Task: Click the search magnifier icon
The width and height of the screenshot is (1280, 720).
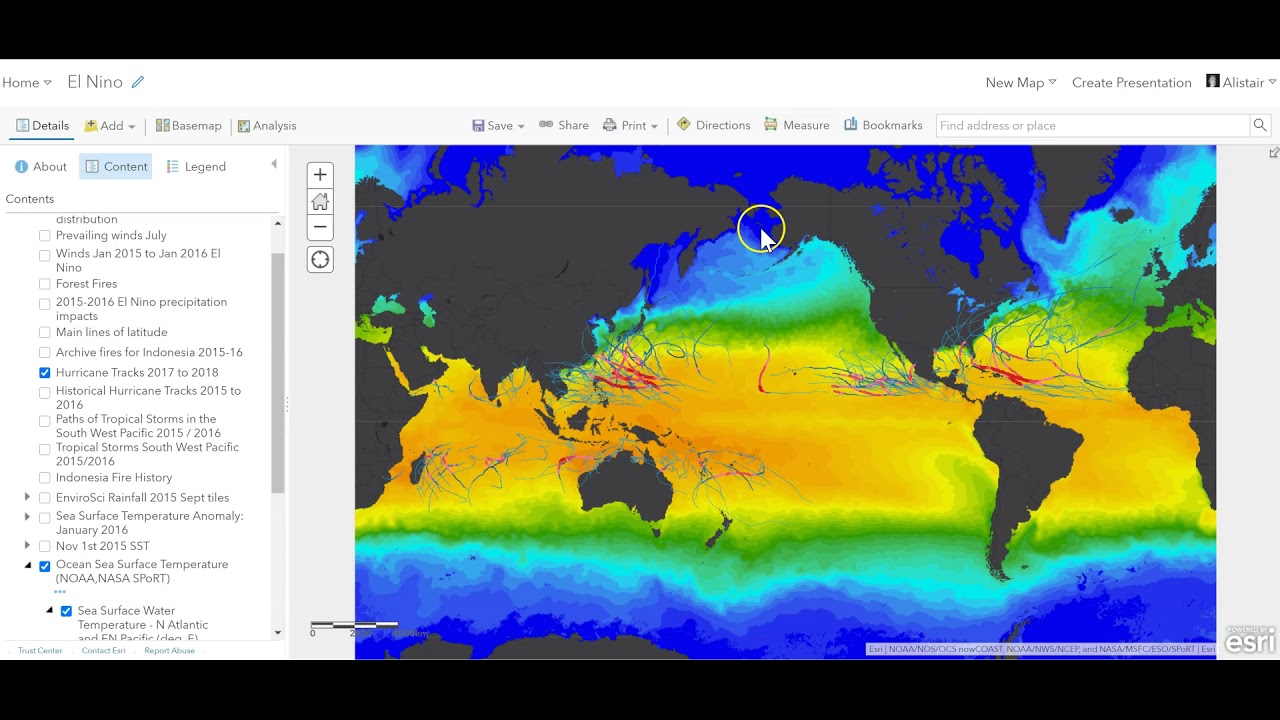Action: [1260, 125]
